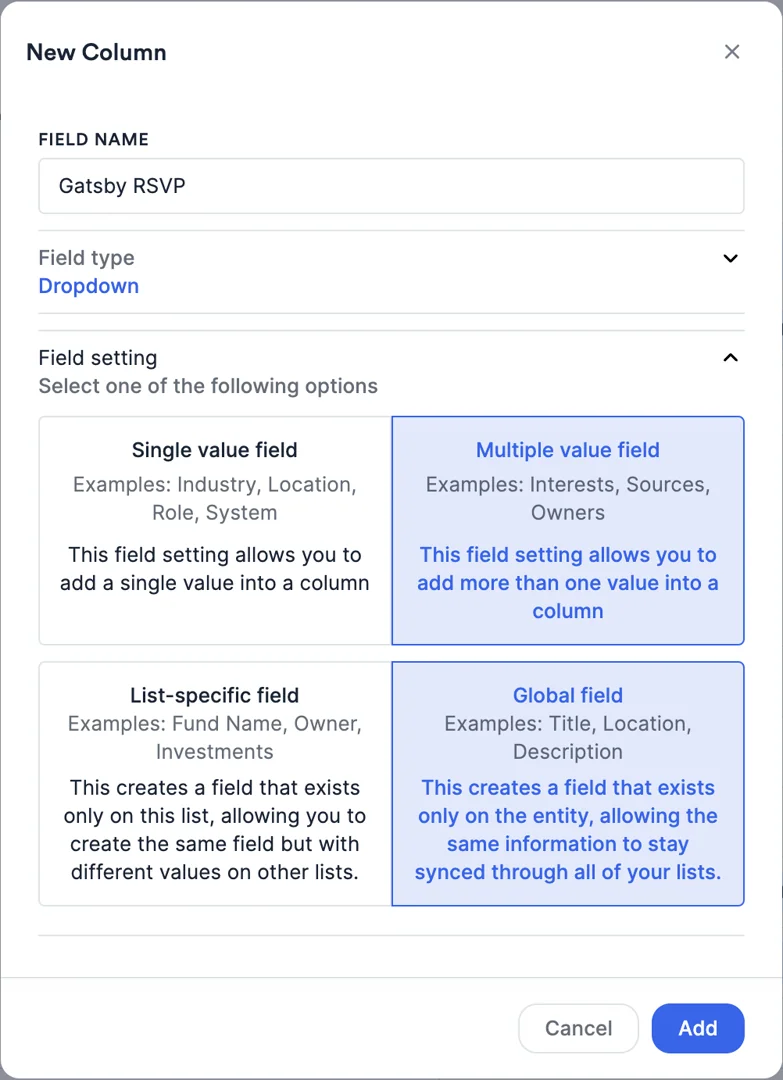Edit the Gatsby RSVP field name text
Screen dimensions: 783x1080
(122, 186)
